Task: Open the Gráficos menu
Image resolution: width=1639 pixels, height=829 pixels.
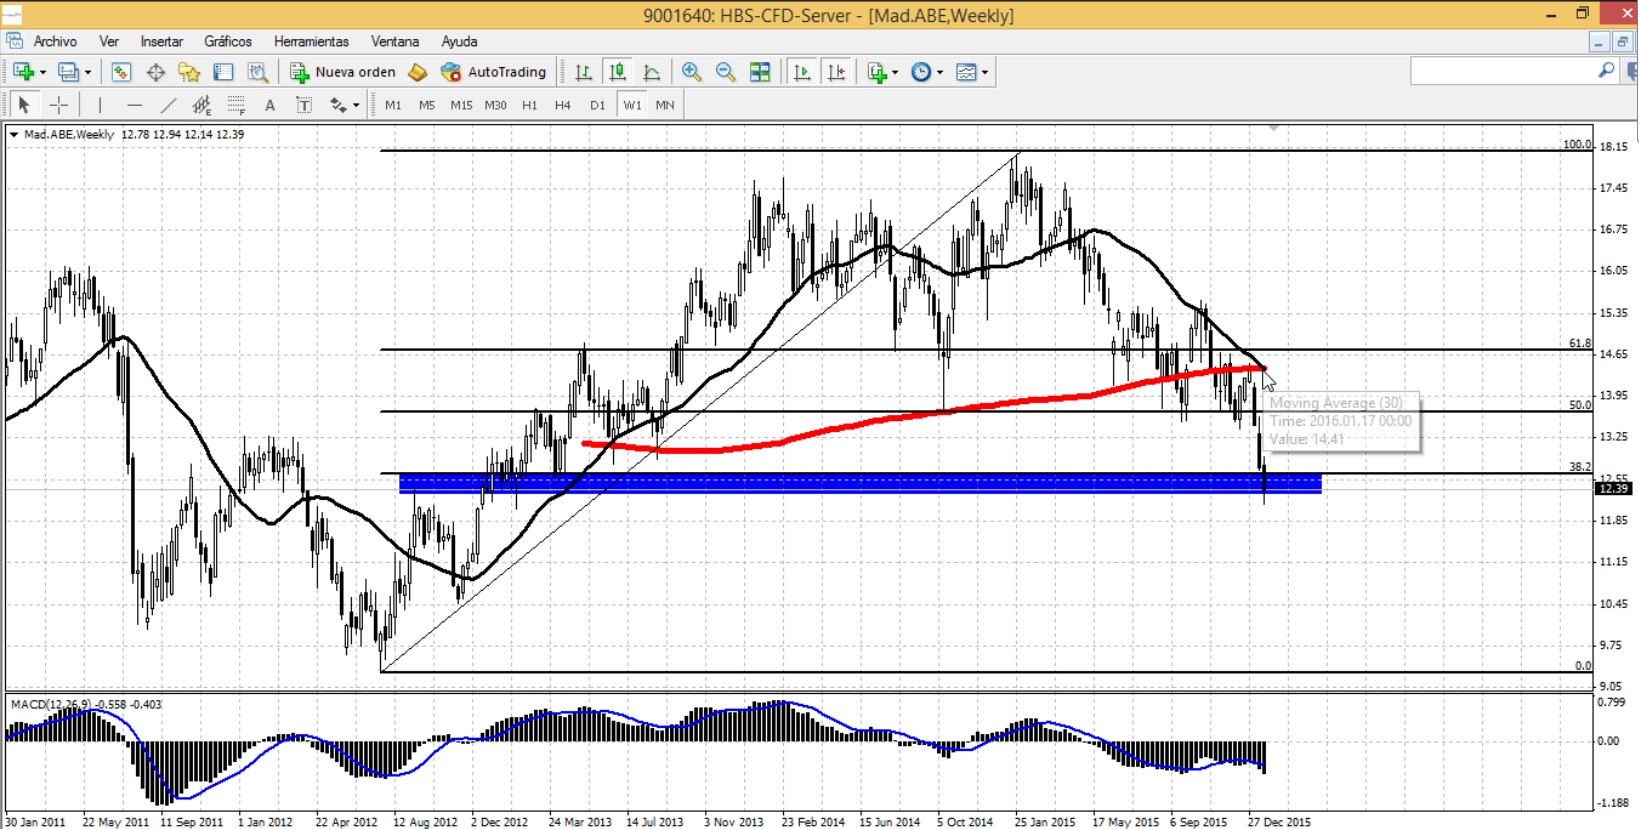Action: pos(228,41)
